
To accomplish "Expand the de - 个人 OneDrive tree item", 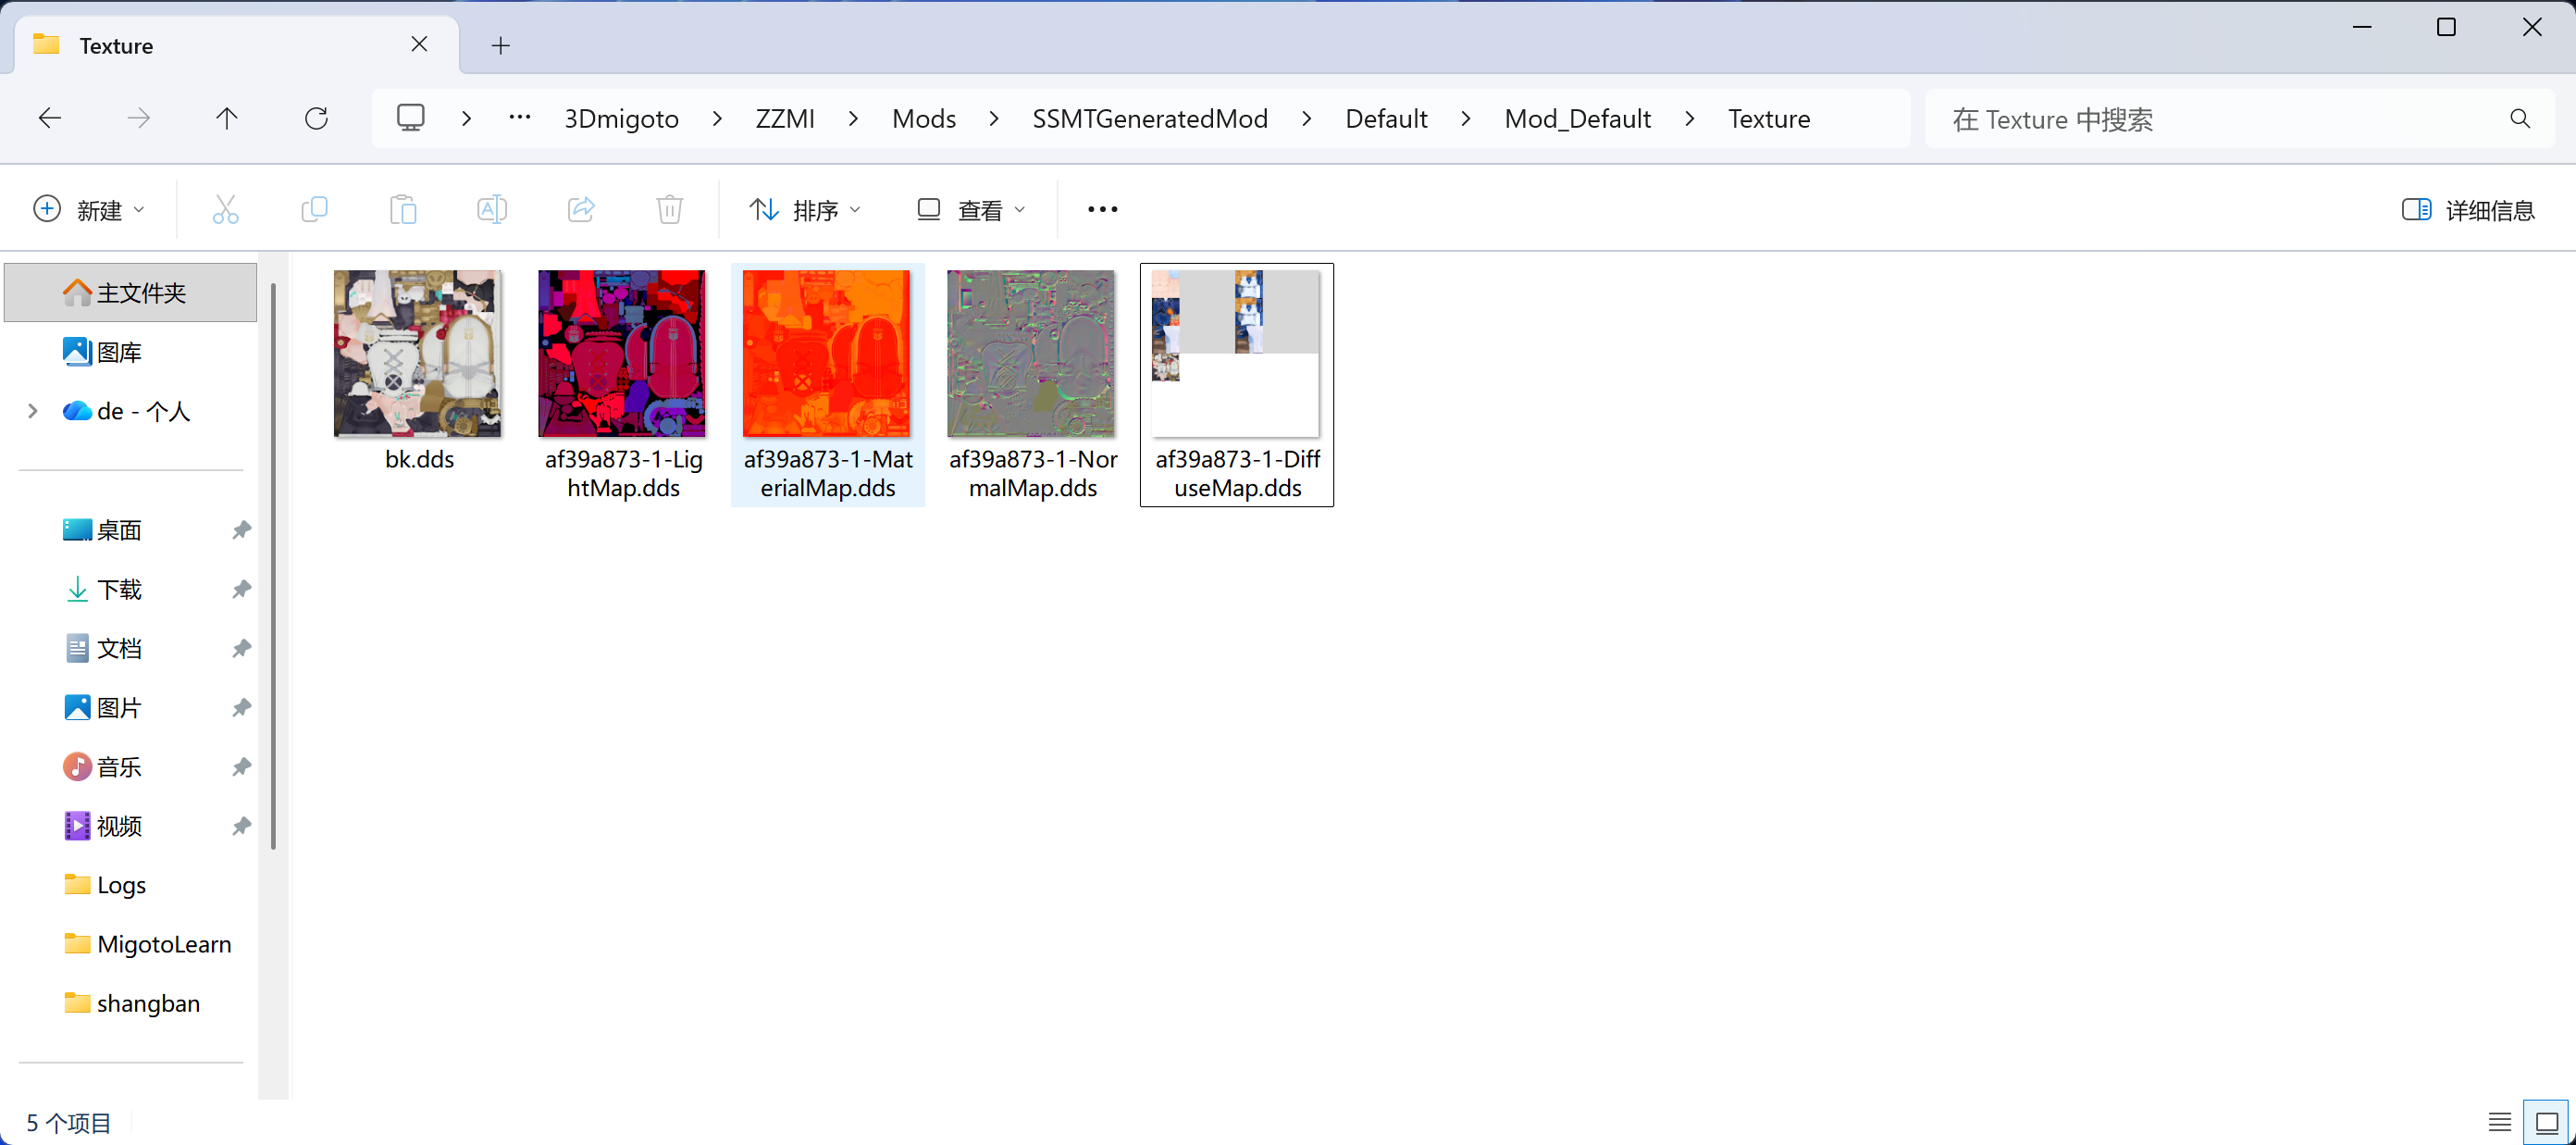I will [x=32, y=411].
